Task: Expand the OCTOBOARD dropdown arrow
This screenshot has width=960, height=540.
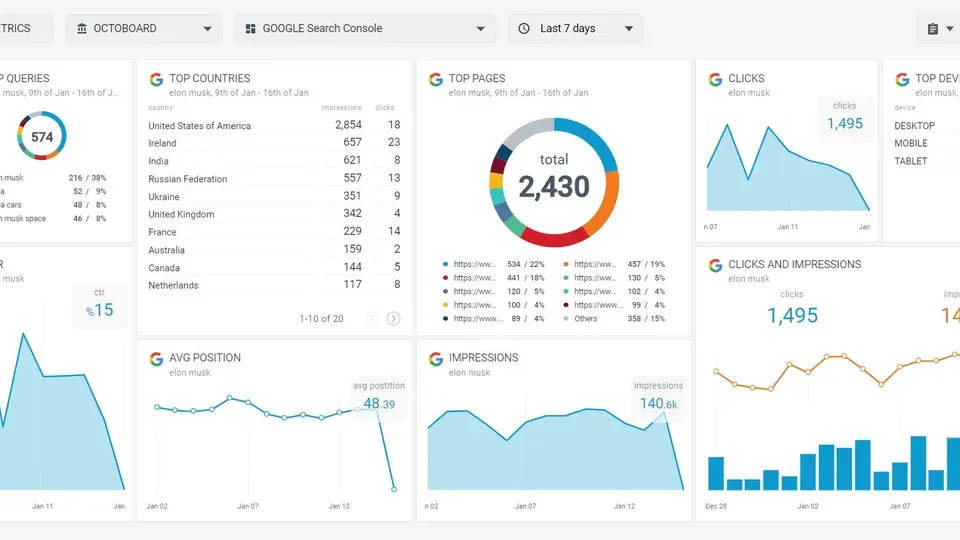Action: pos(208,29)
